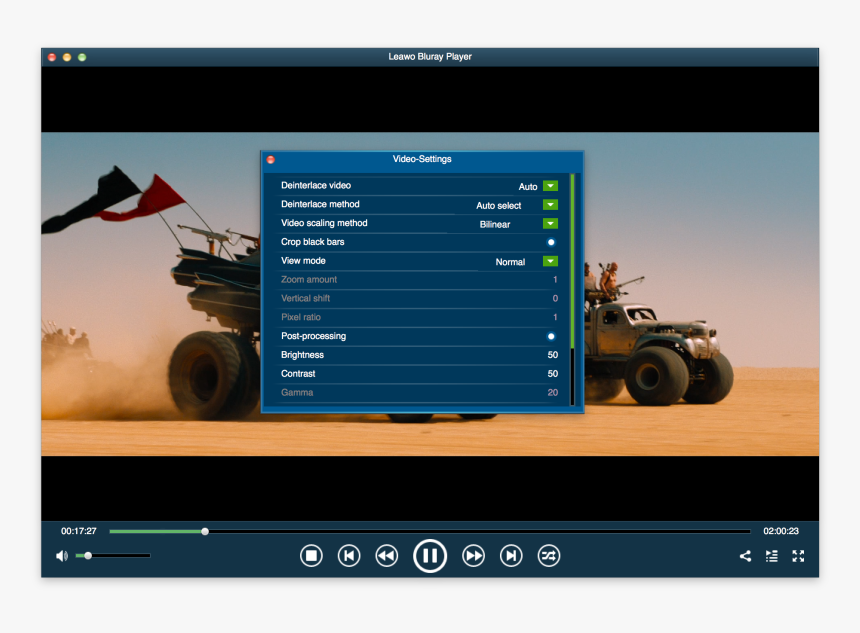
Task: Open the View mode dropdown
Action: click(550, 261)
